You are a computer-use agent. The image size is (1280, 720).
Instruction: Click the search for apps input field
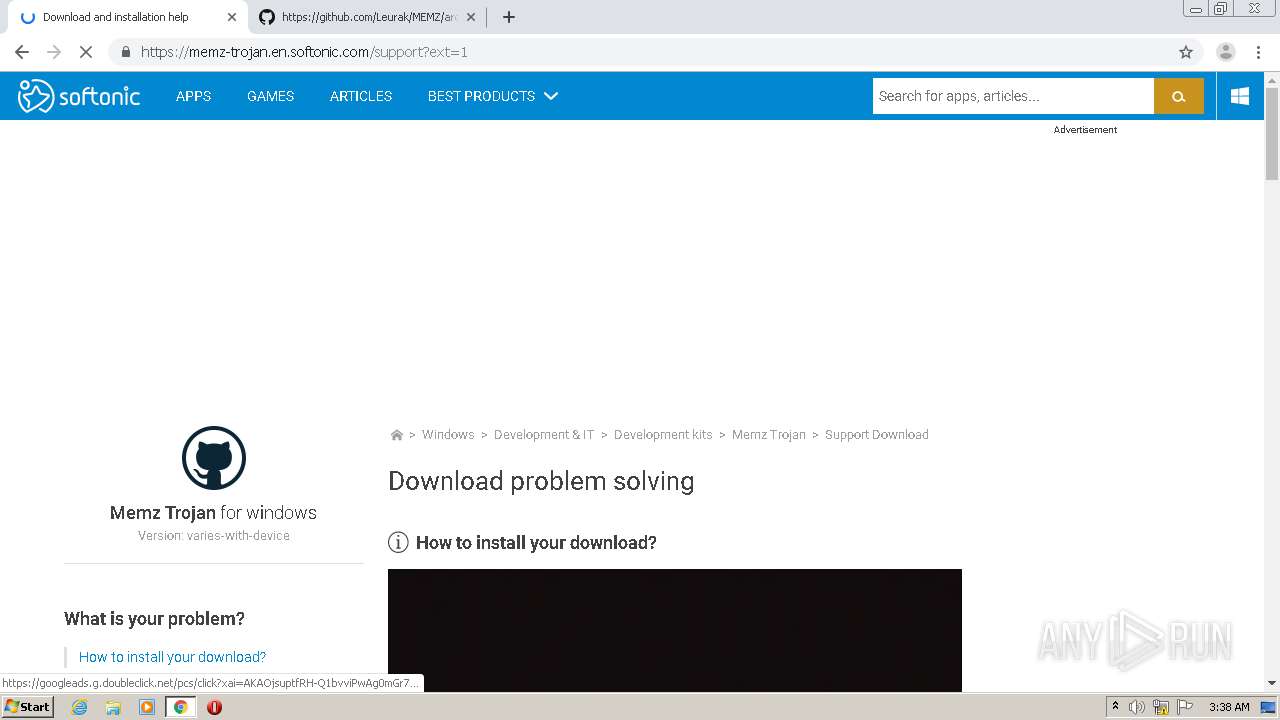[x=1013, y=96]
